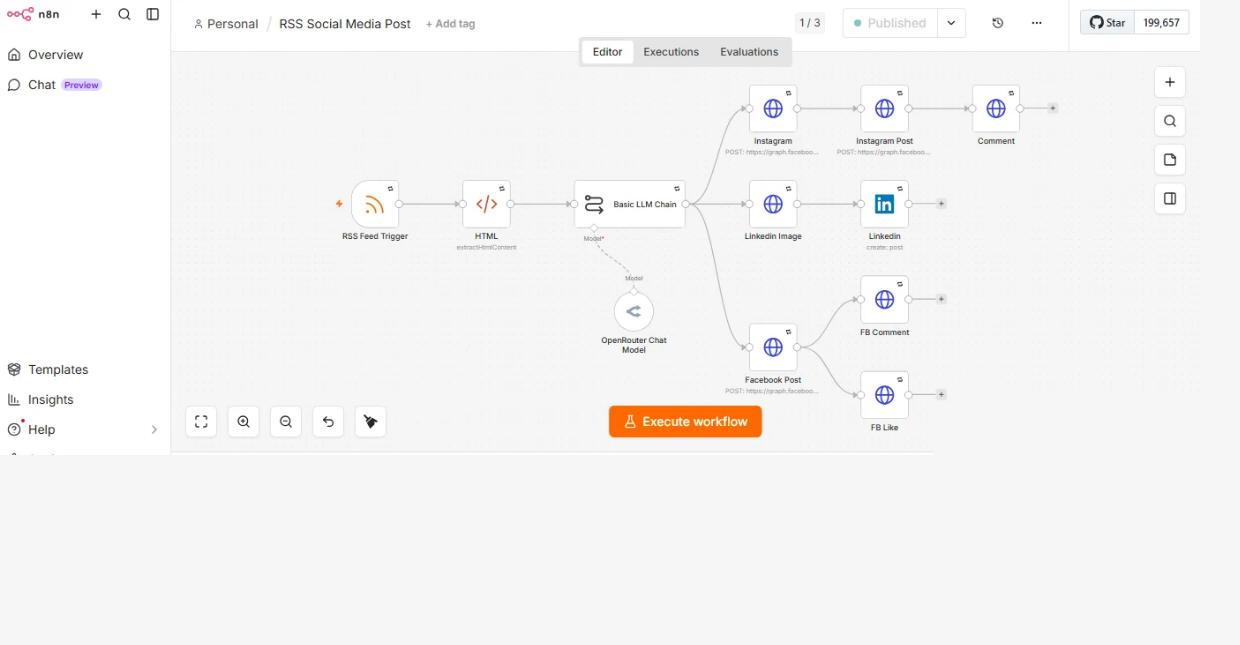Select the Instagram Post node
Viewport: 1240px width, 645px height.
(x=884, y=108)
